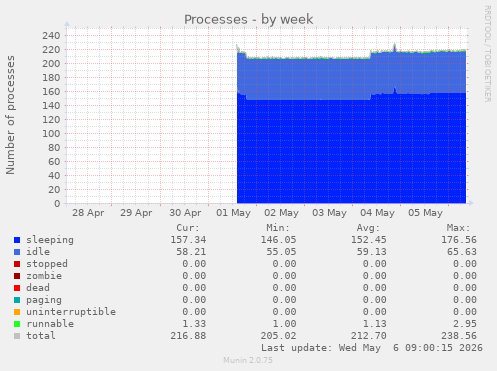Screen dimensions: 497x371
Task: Click sleeping average value 152.45
Action: click(x=368, y=240)
